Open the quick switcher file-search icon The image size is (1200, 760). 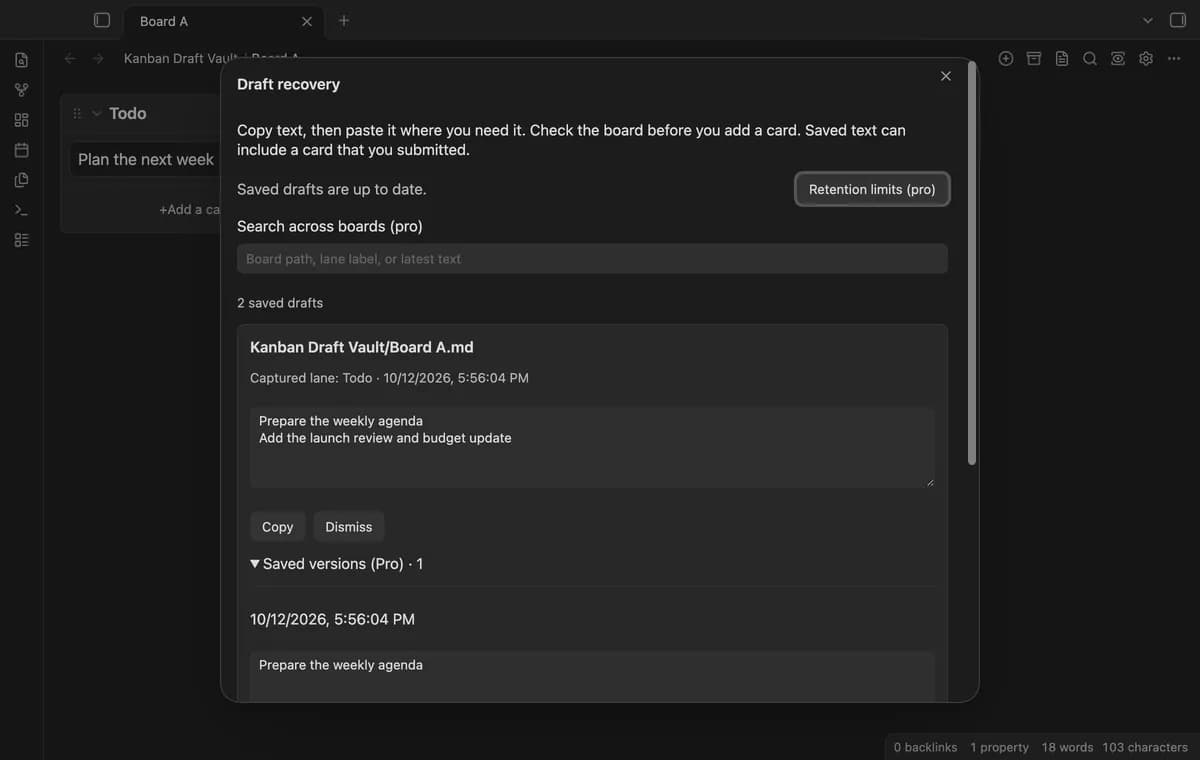tap(21, 61)
